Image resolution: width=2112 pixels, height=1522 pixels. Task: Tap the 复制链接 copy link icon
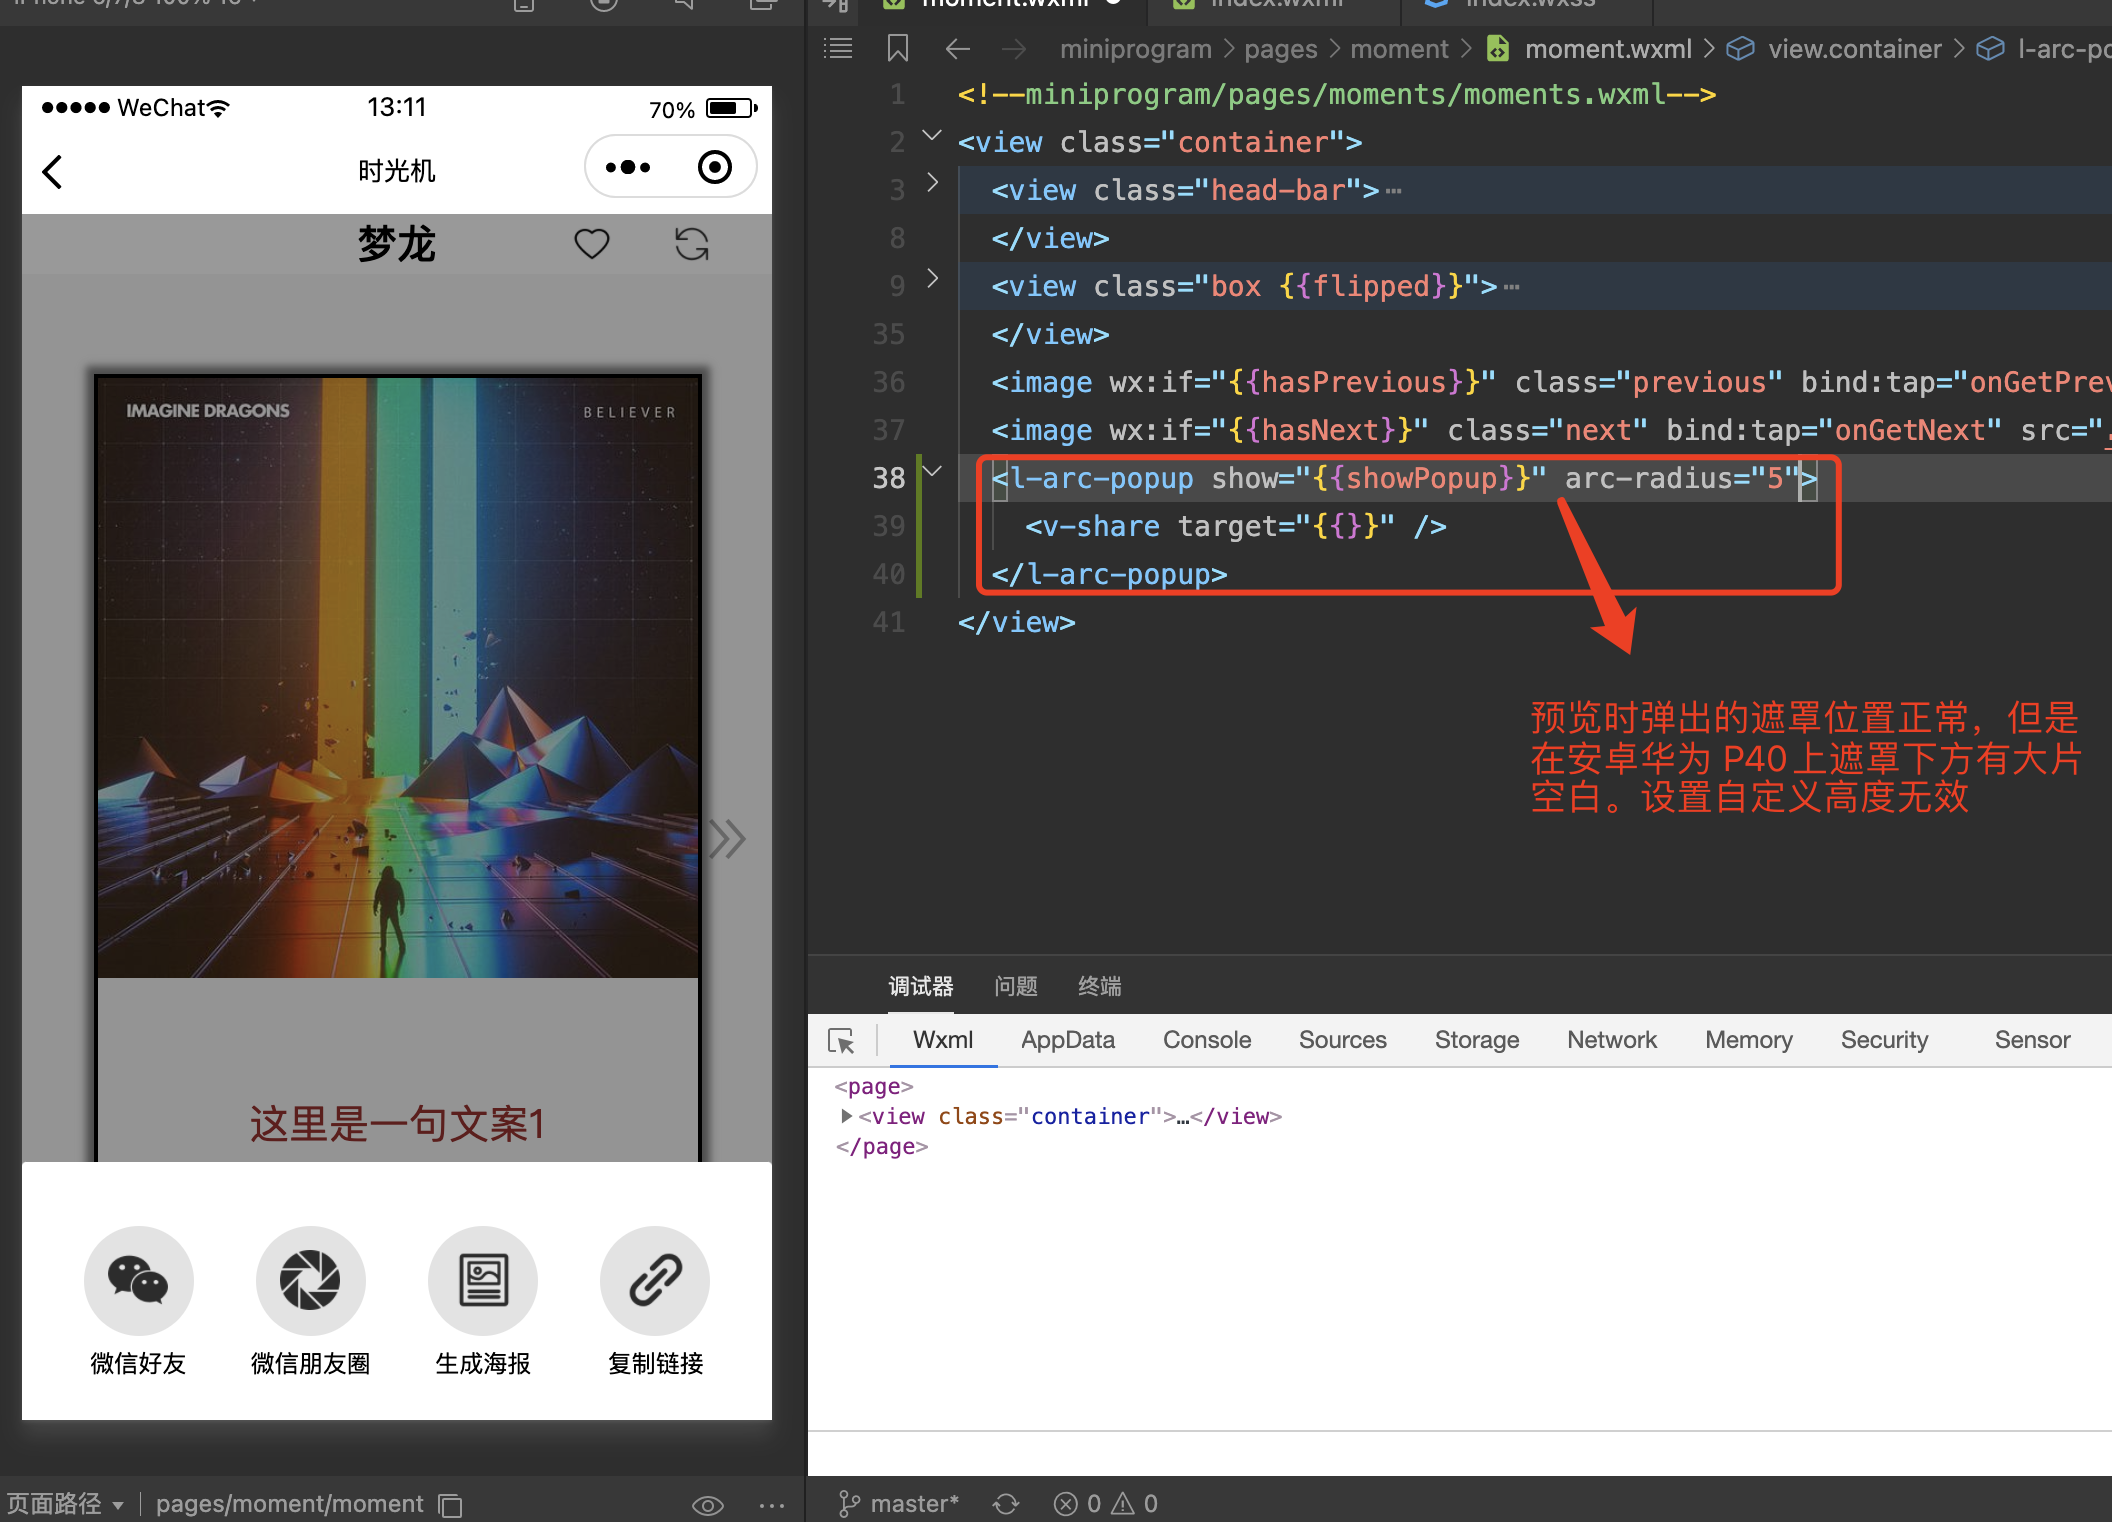pyautogui.click(x=654, y=1281)
